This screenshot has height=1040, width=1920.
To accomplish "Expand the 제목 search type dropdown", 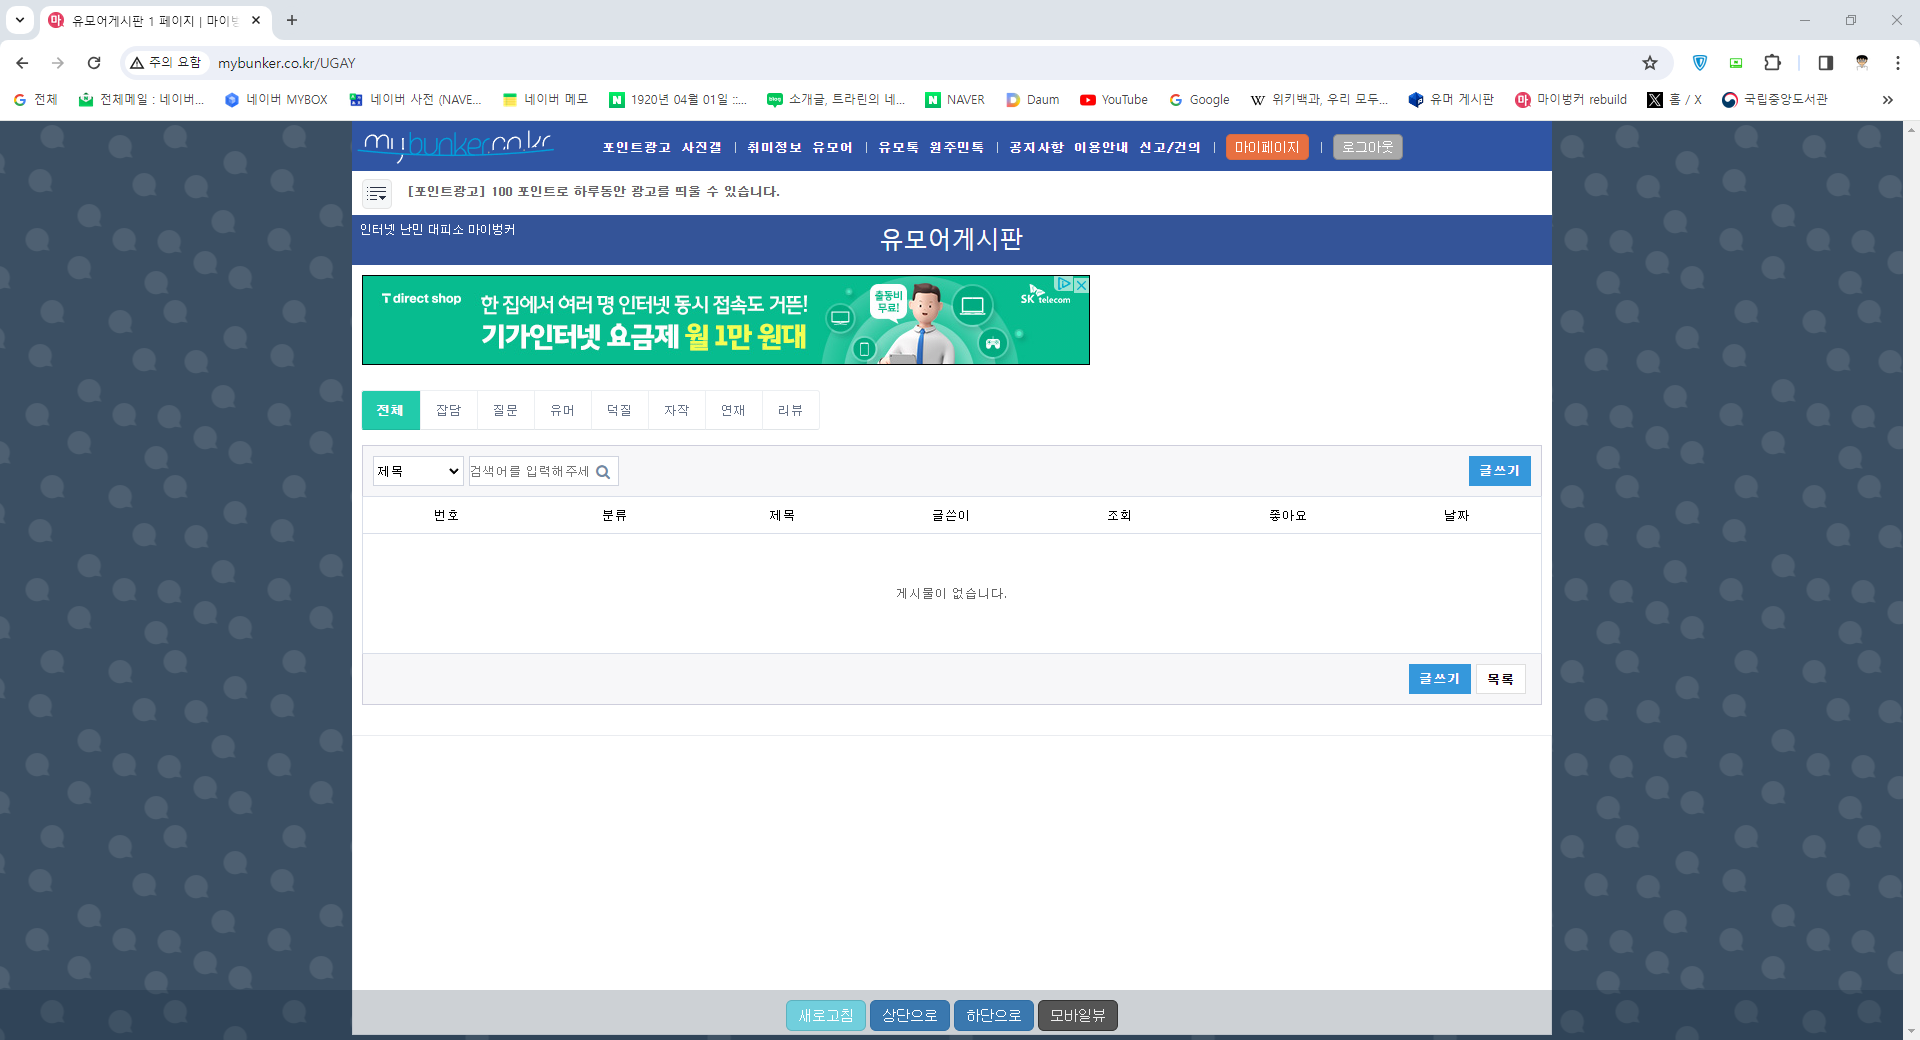I will coord(418,472).
